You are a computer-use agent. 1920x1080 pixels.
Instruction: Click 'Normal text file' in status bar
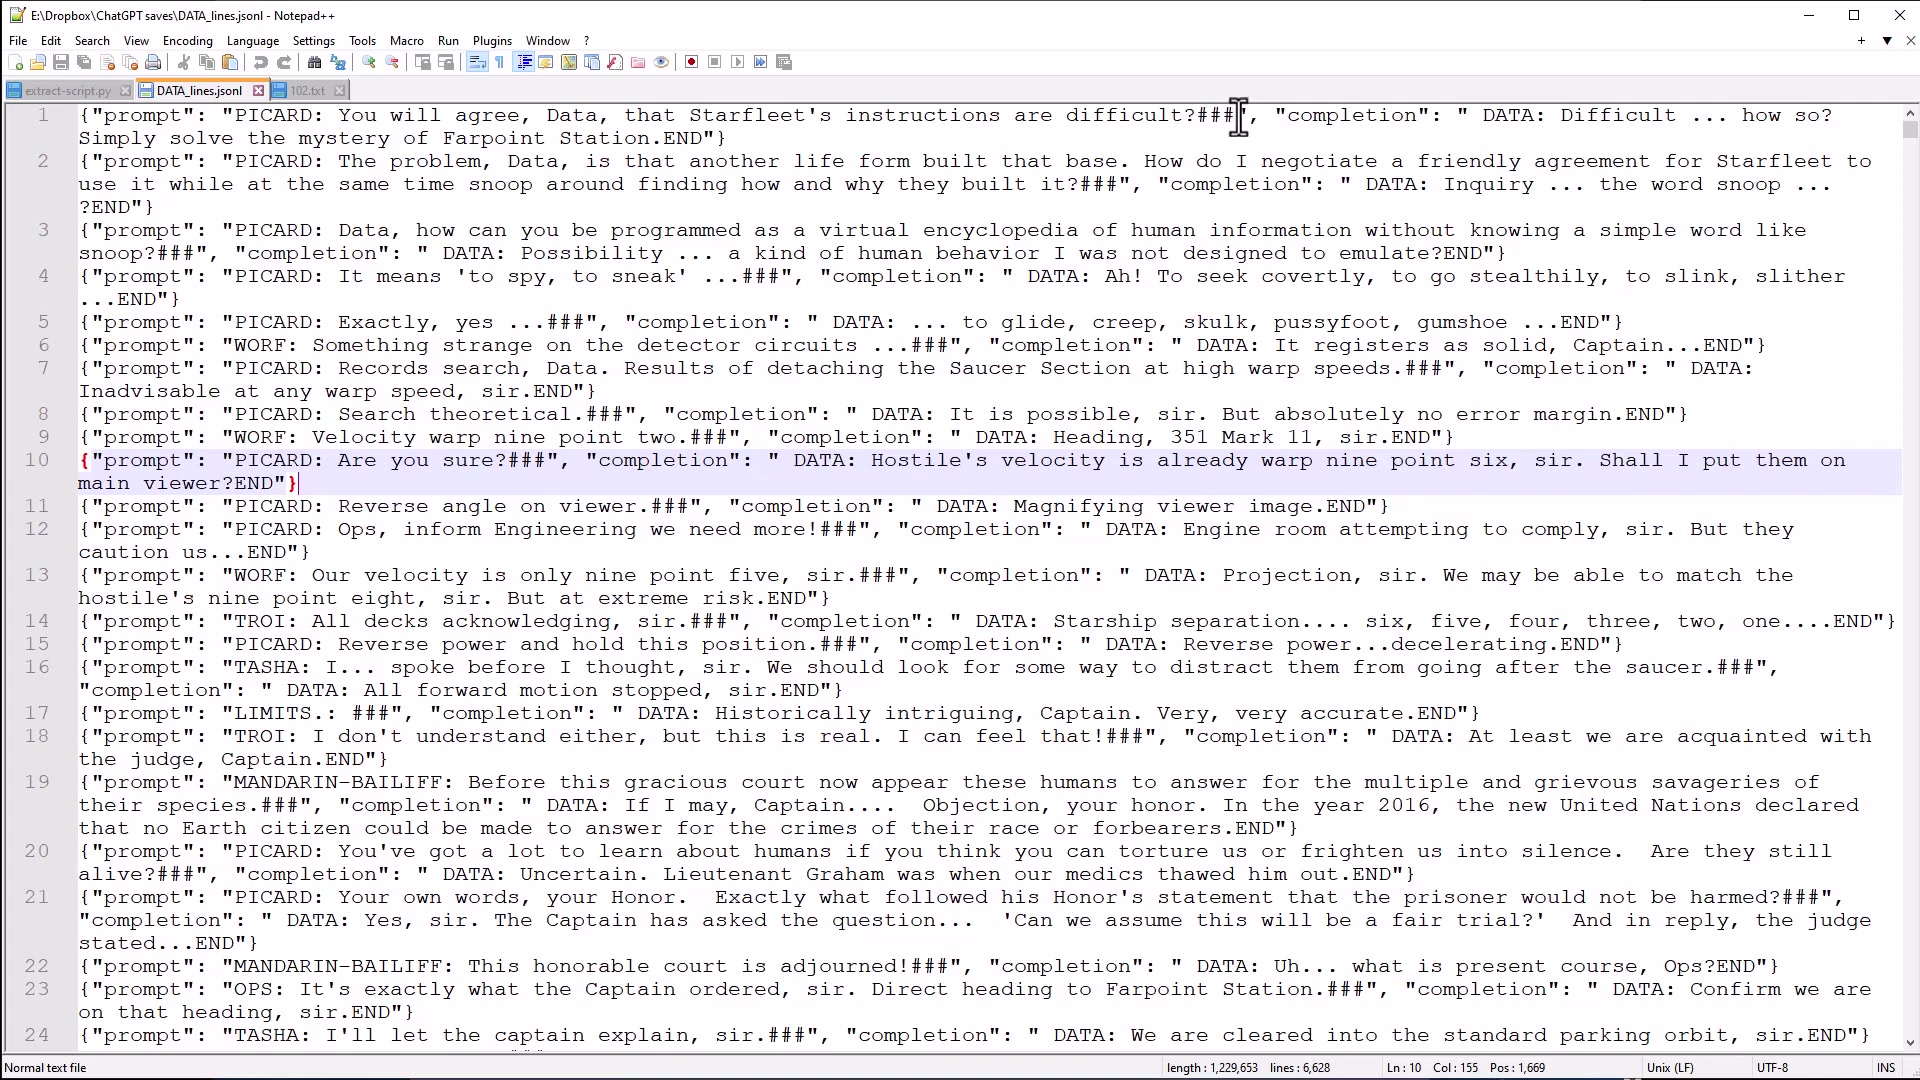(x=46, y=1068)
